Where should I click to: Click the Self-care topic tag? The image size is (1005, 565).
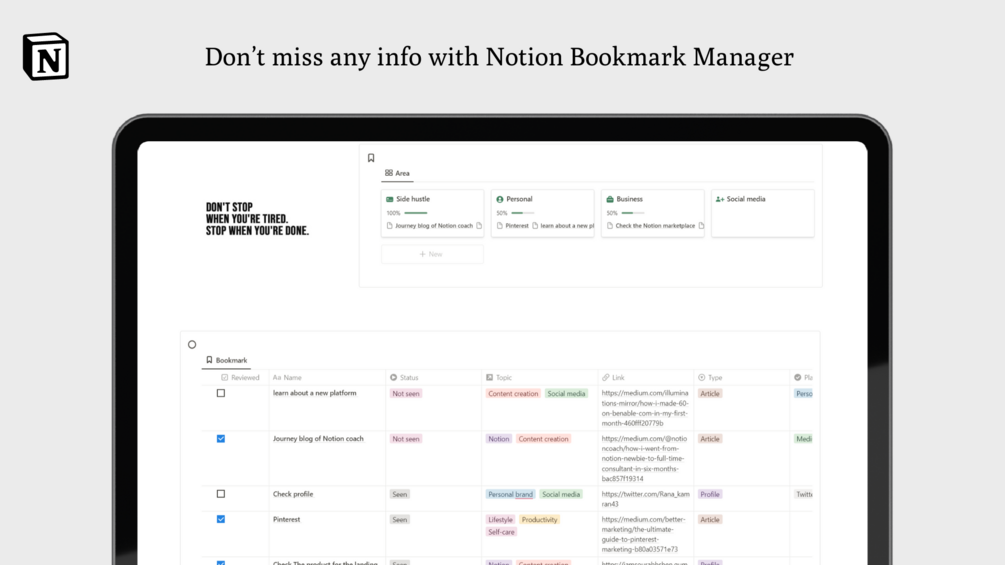[501, 532]
